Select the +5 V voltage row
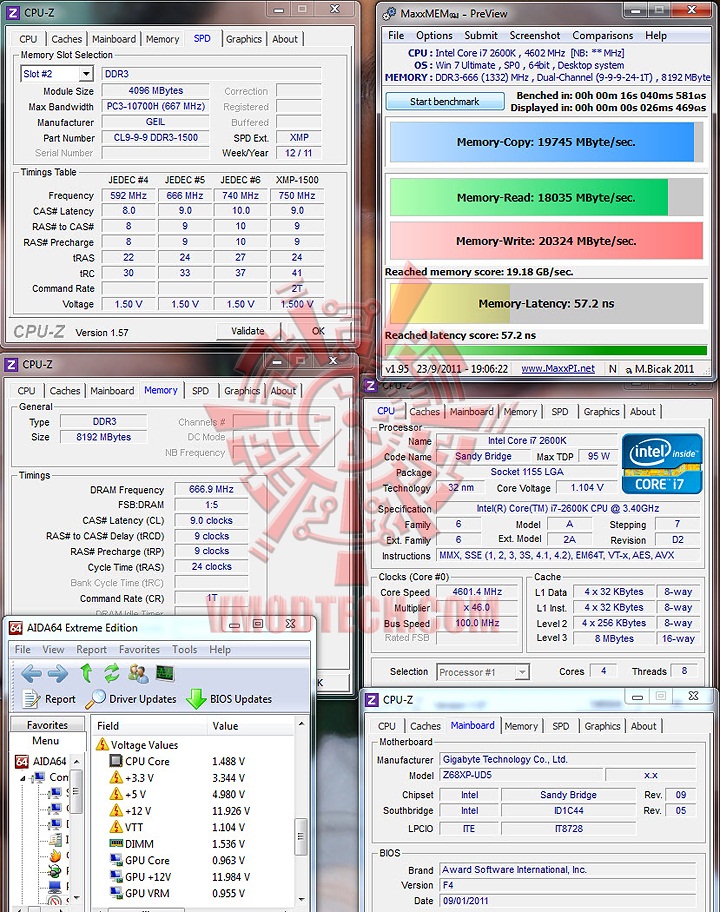This screenshot has height=912, width=720. click(x=177, y=794)
